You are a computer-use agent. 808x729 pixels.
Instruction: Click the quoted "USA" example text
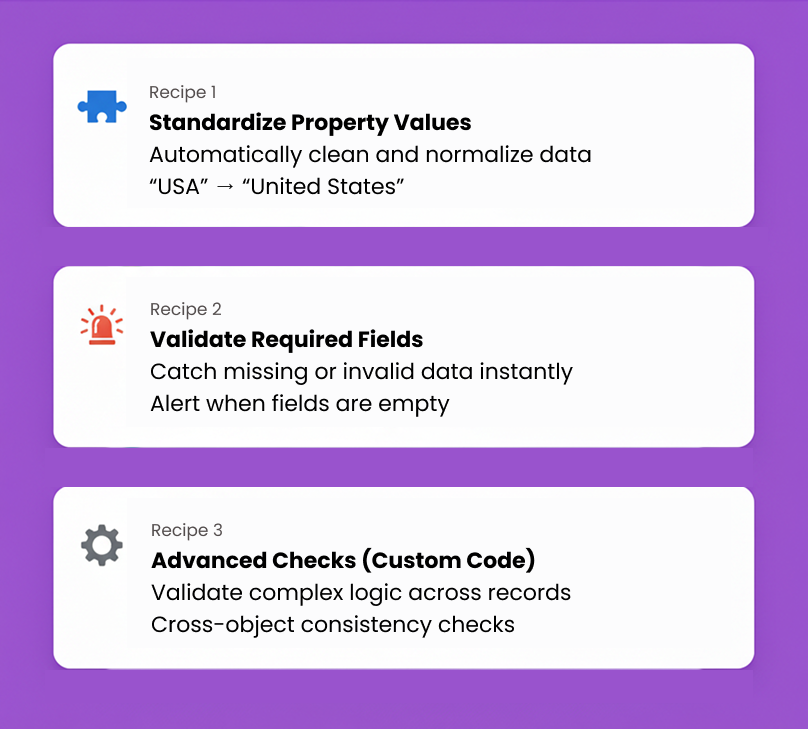coord(178,186)
